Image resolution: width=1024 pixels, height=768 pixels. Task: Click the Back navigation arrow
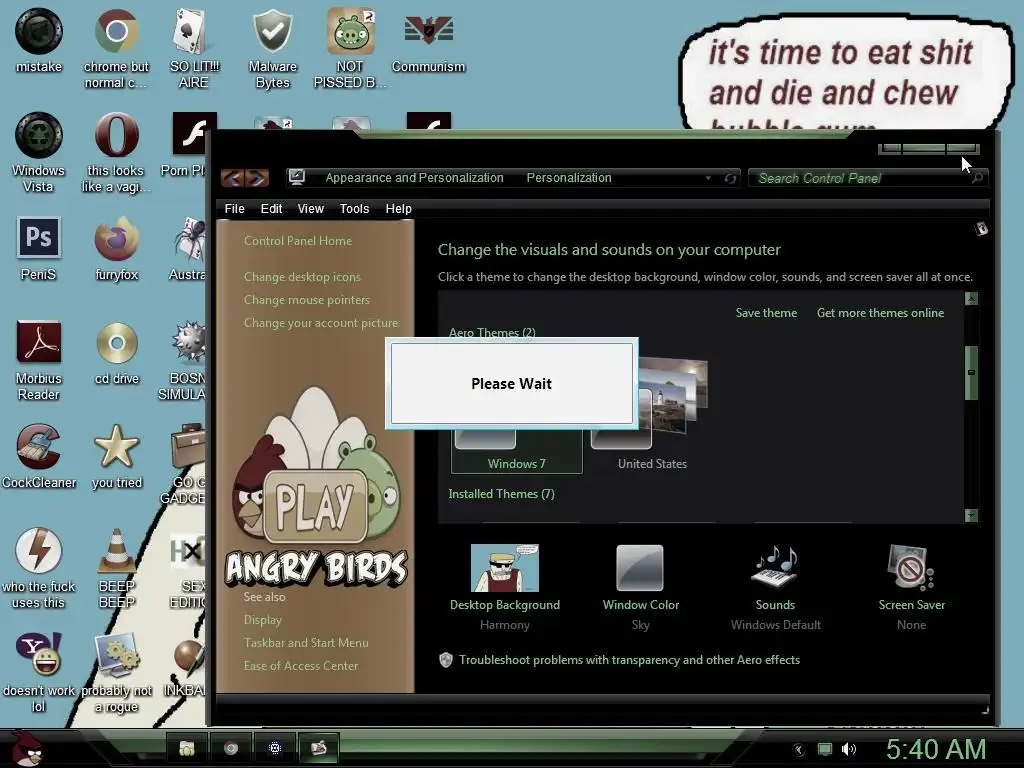pyautogui.click(x=232, y=178)
